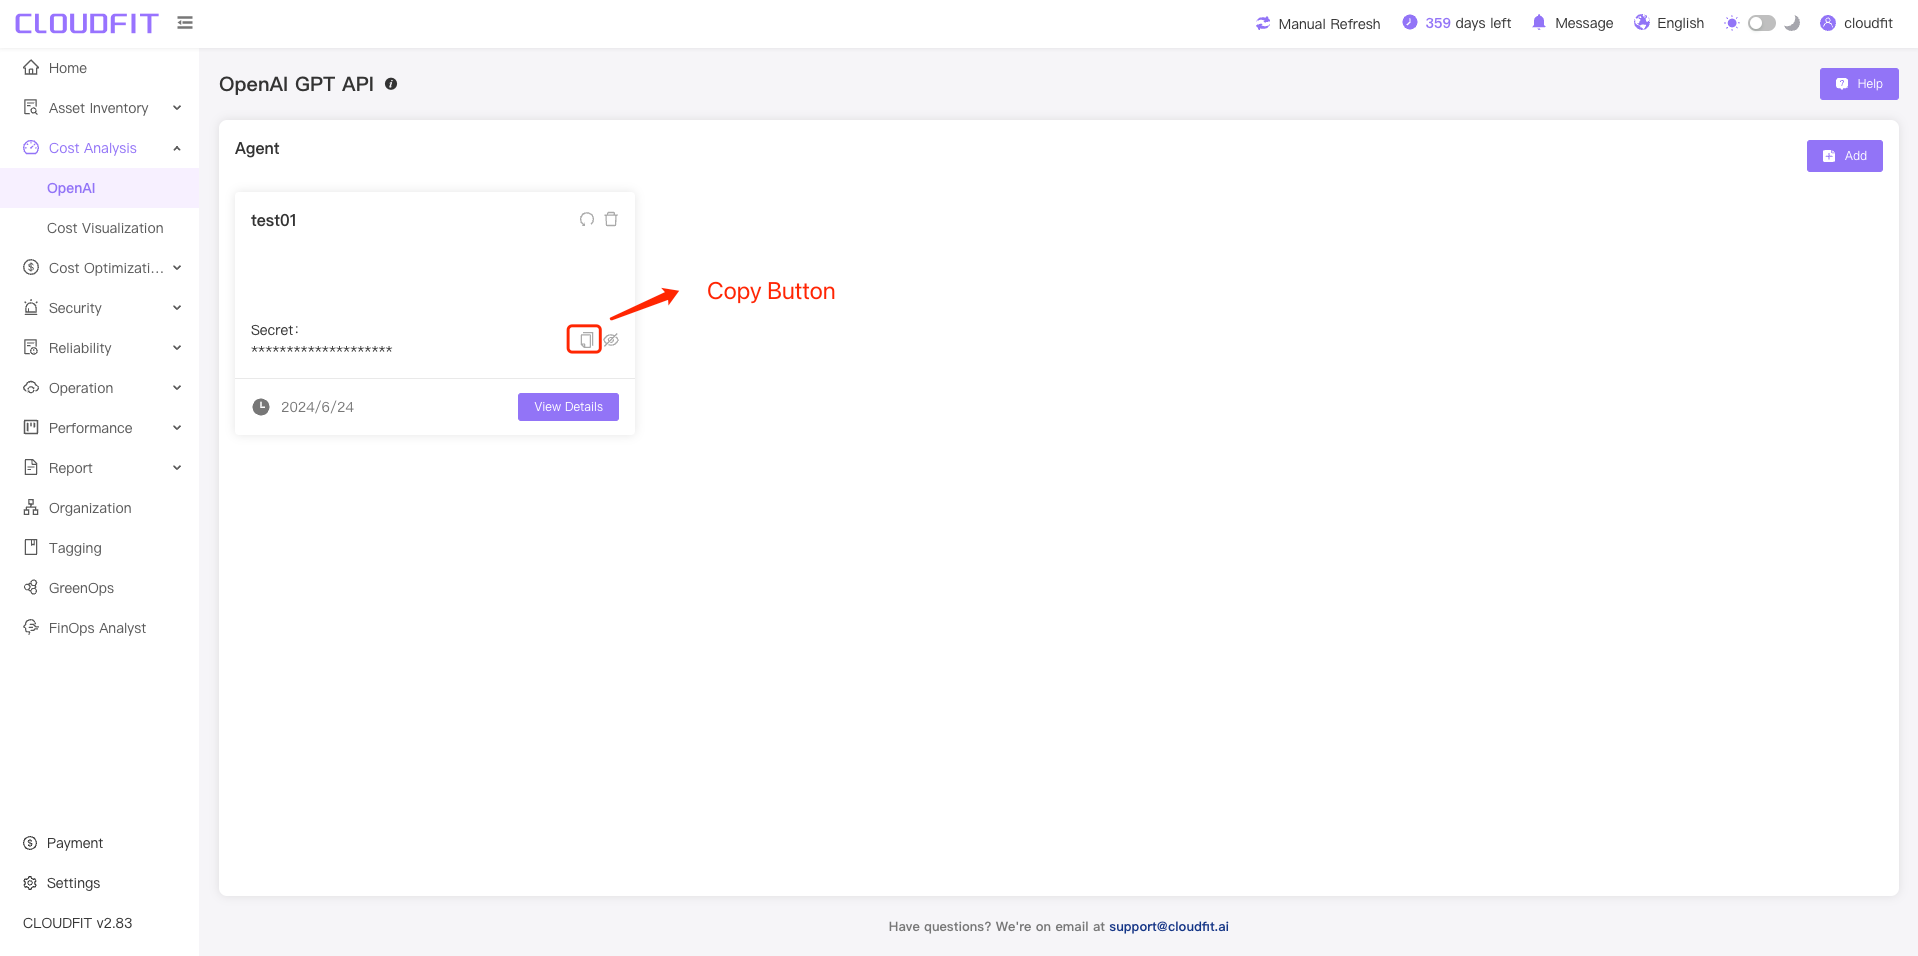This screenshot has width=1918, height=956.
Task: Click the 2024/6/24 date text
Action: click(x=317, y=407)
